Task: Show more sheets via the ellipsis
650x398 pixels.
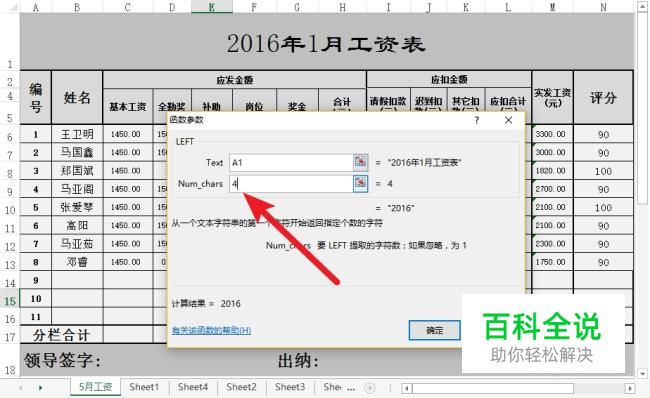Action: tap(351, 388)
